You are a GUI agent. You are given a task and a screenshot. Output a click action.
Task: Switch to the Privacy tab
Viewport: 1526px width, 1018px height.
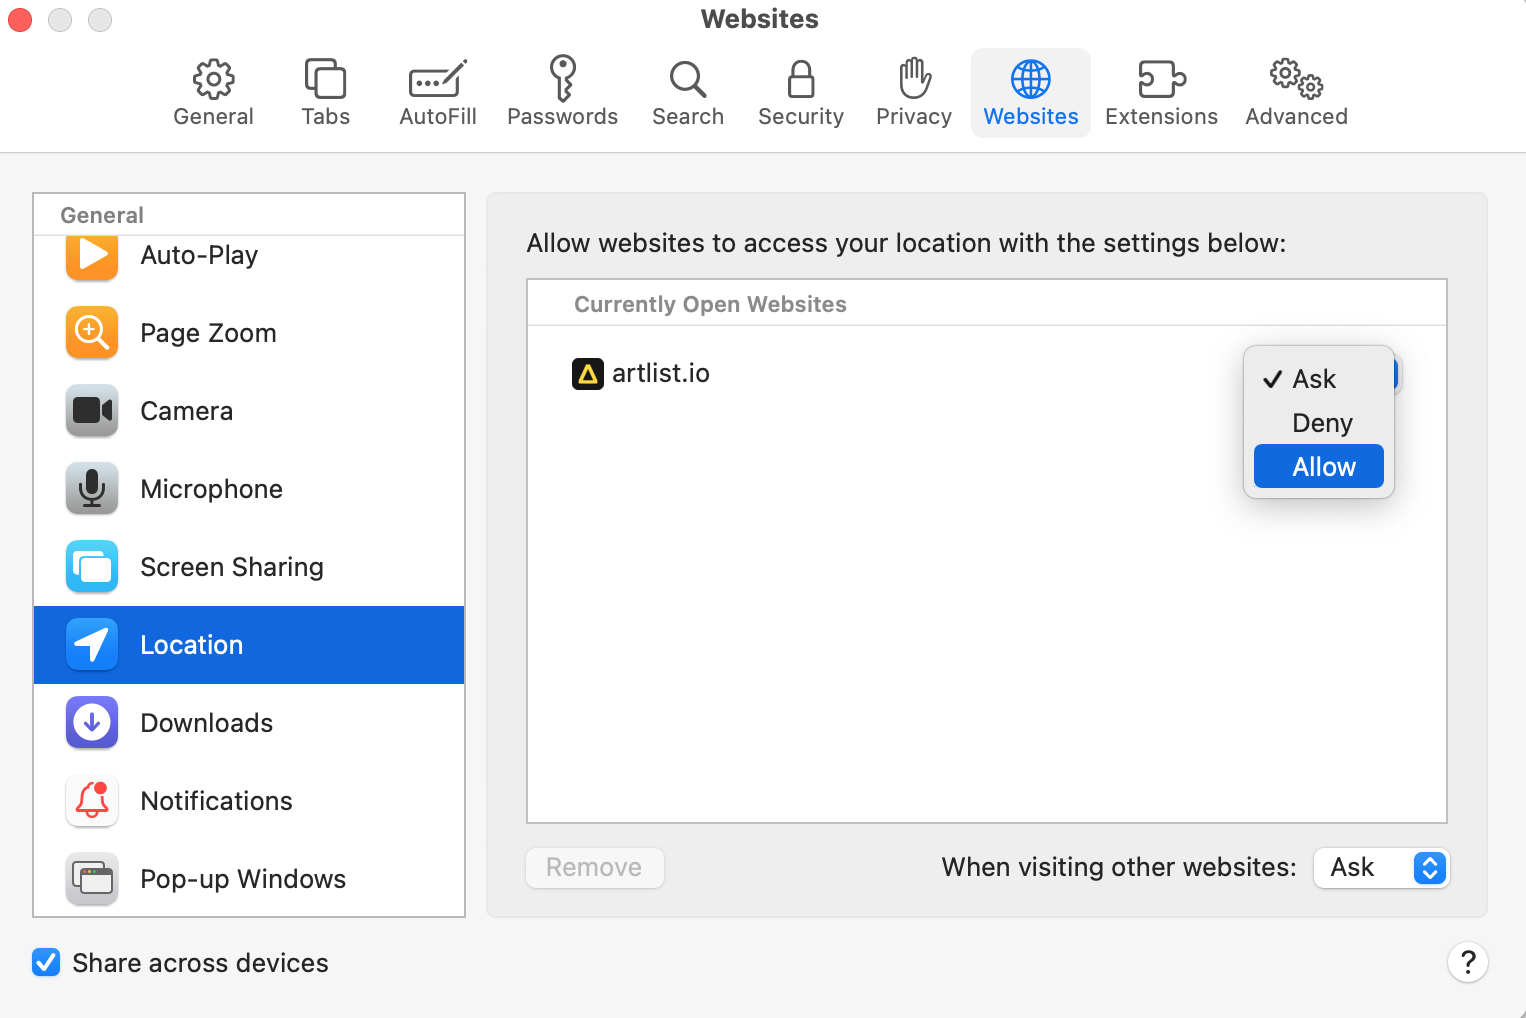(913, 92)
